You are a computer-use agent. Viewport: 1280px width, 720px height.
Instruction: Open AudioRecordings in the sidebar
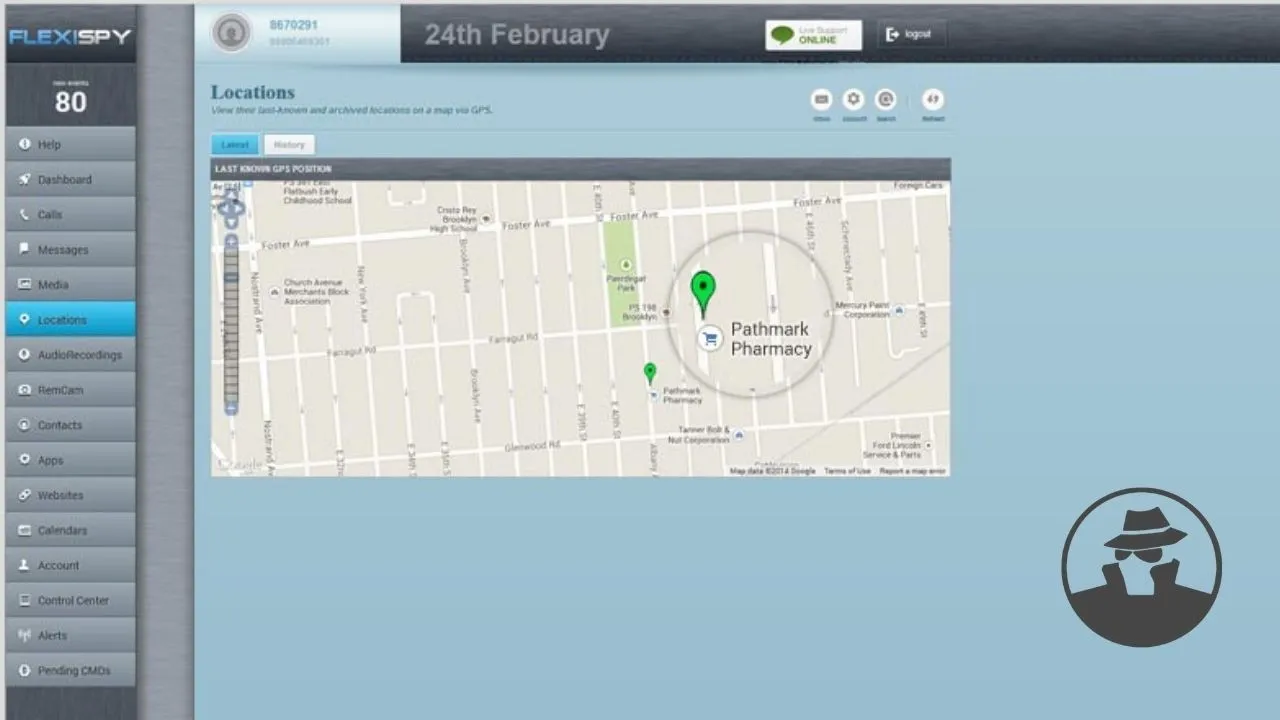coord(70,354)
